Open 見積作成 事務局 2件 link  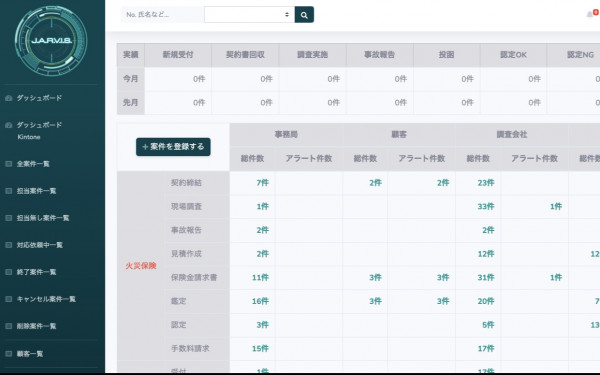pyautogui.click(x=262, y=254)
